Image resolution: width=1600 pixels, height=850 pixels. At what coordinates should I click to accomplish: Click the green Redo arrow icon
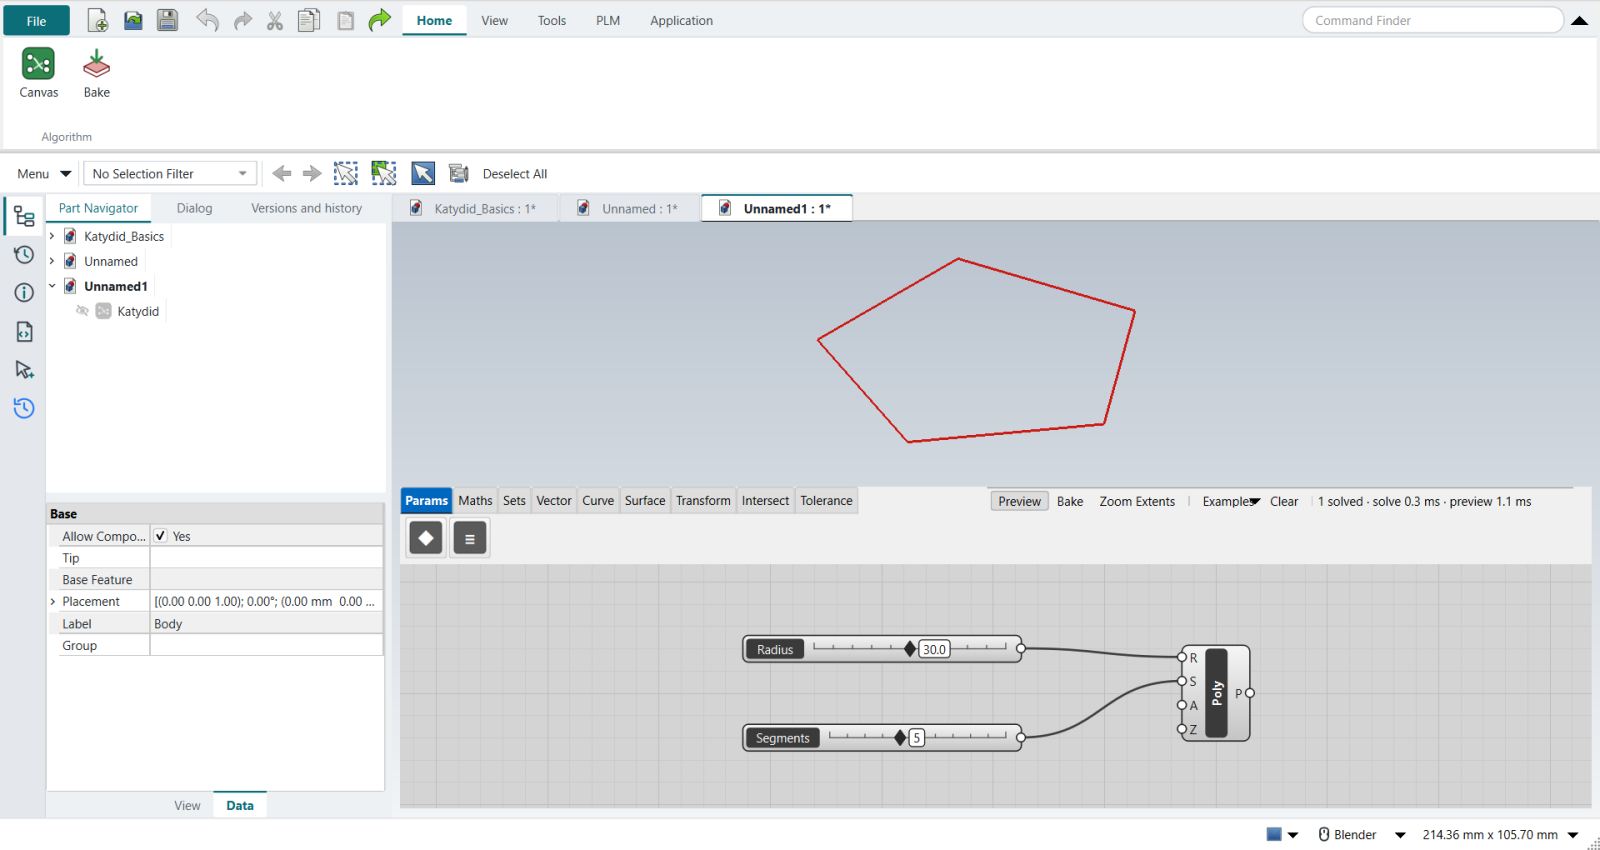tap(380, 20)
